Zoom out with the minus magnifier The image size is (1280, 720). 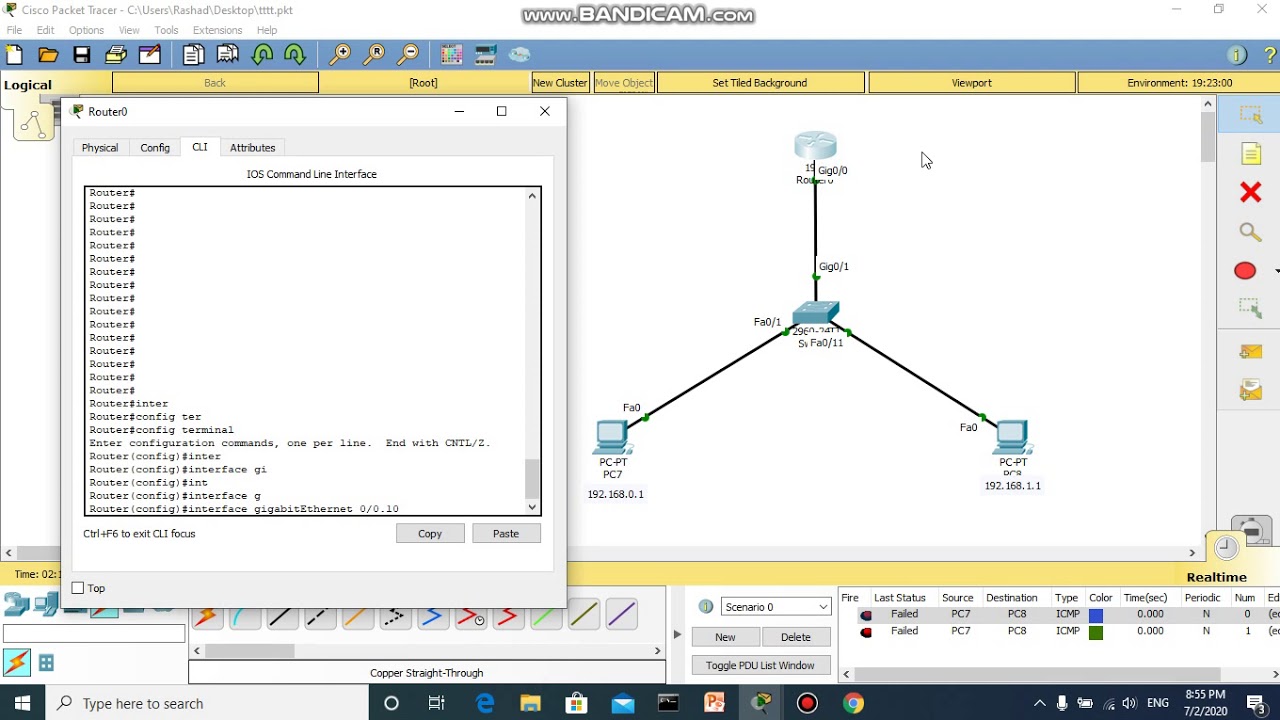(x=408, y=55)
